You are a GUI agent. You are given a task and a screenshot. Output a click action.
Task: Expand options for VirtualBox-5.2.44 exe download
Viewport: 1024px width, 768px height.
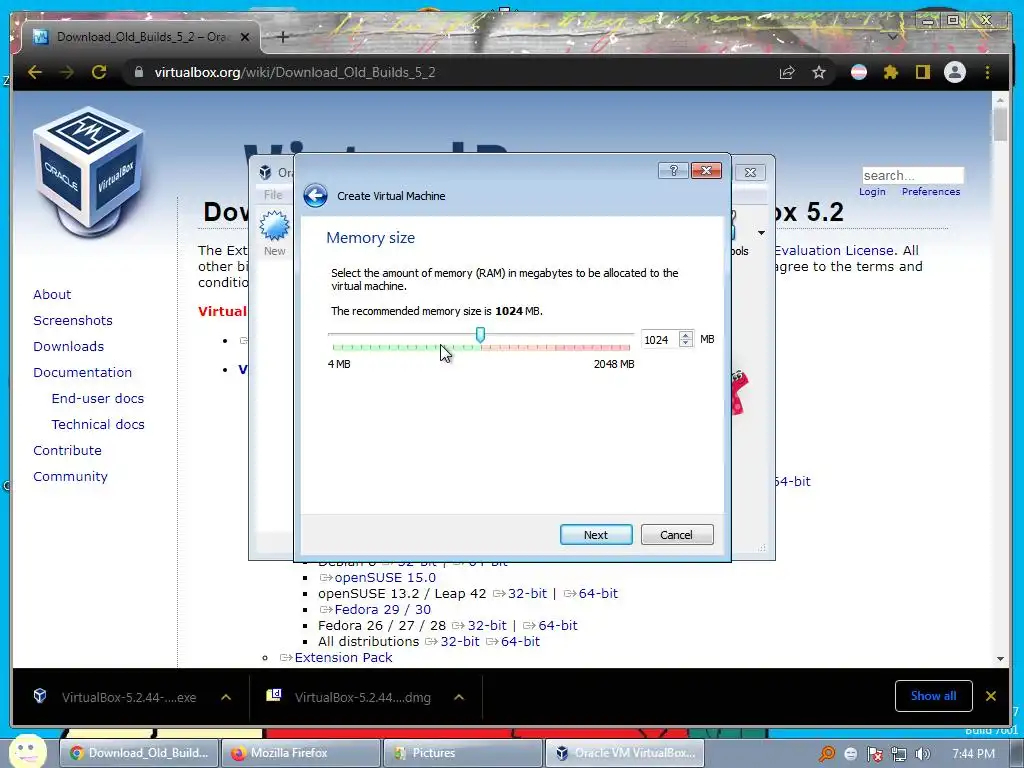point(226,697)
